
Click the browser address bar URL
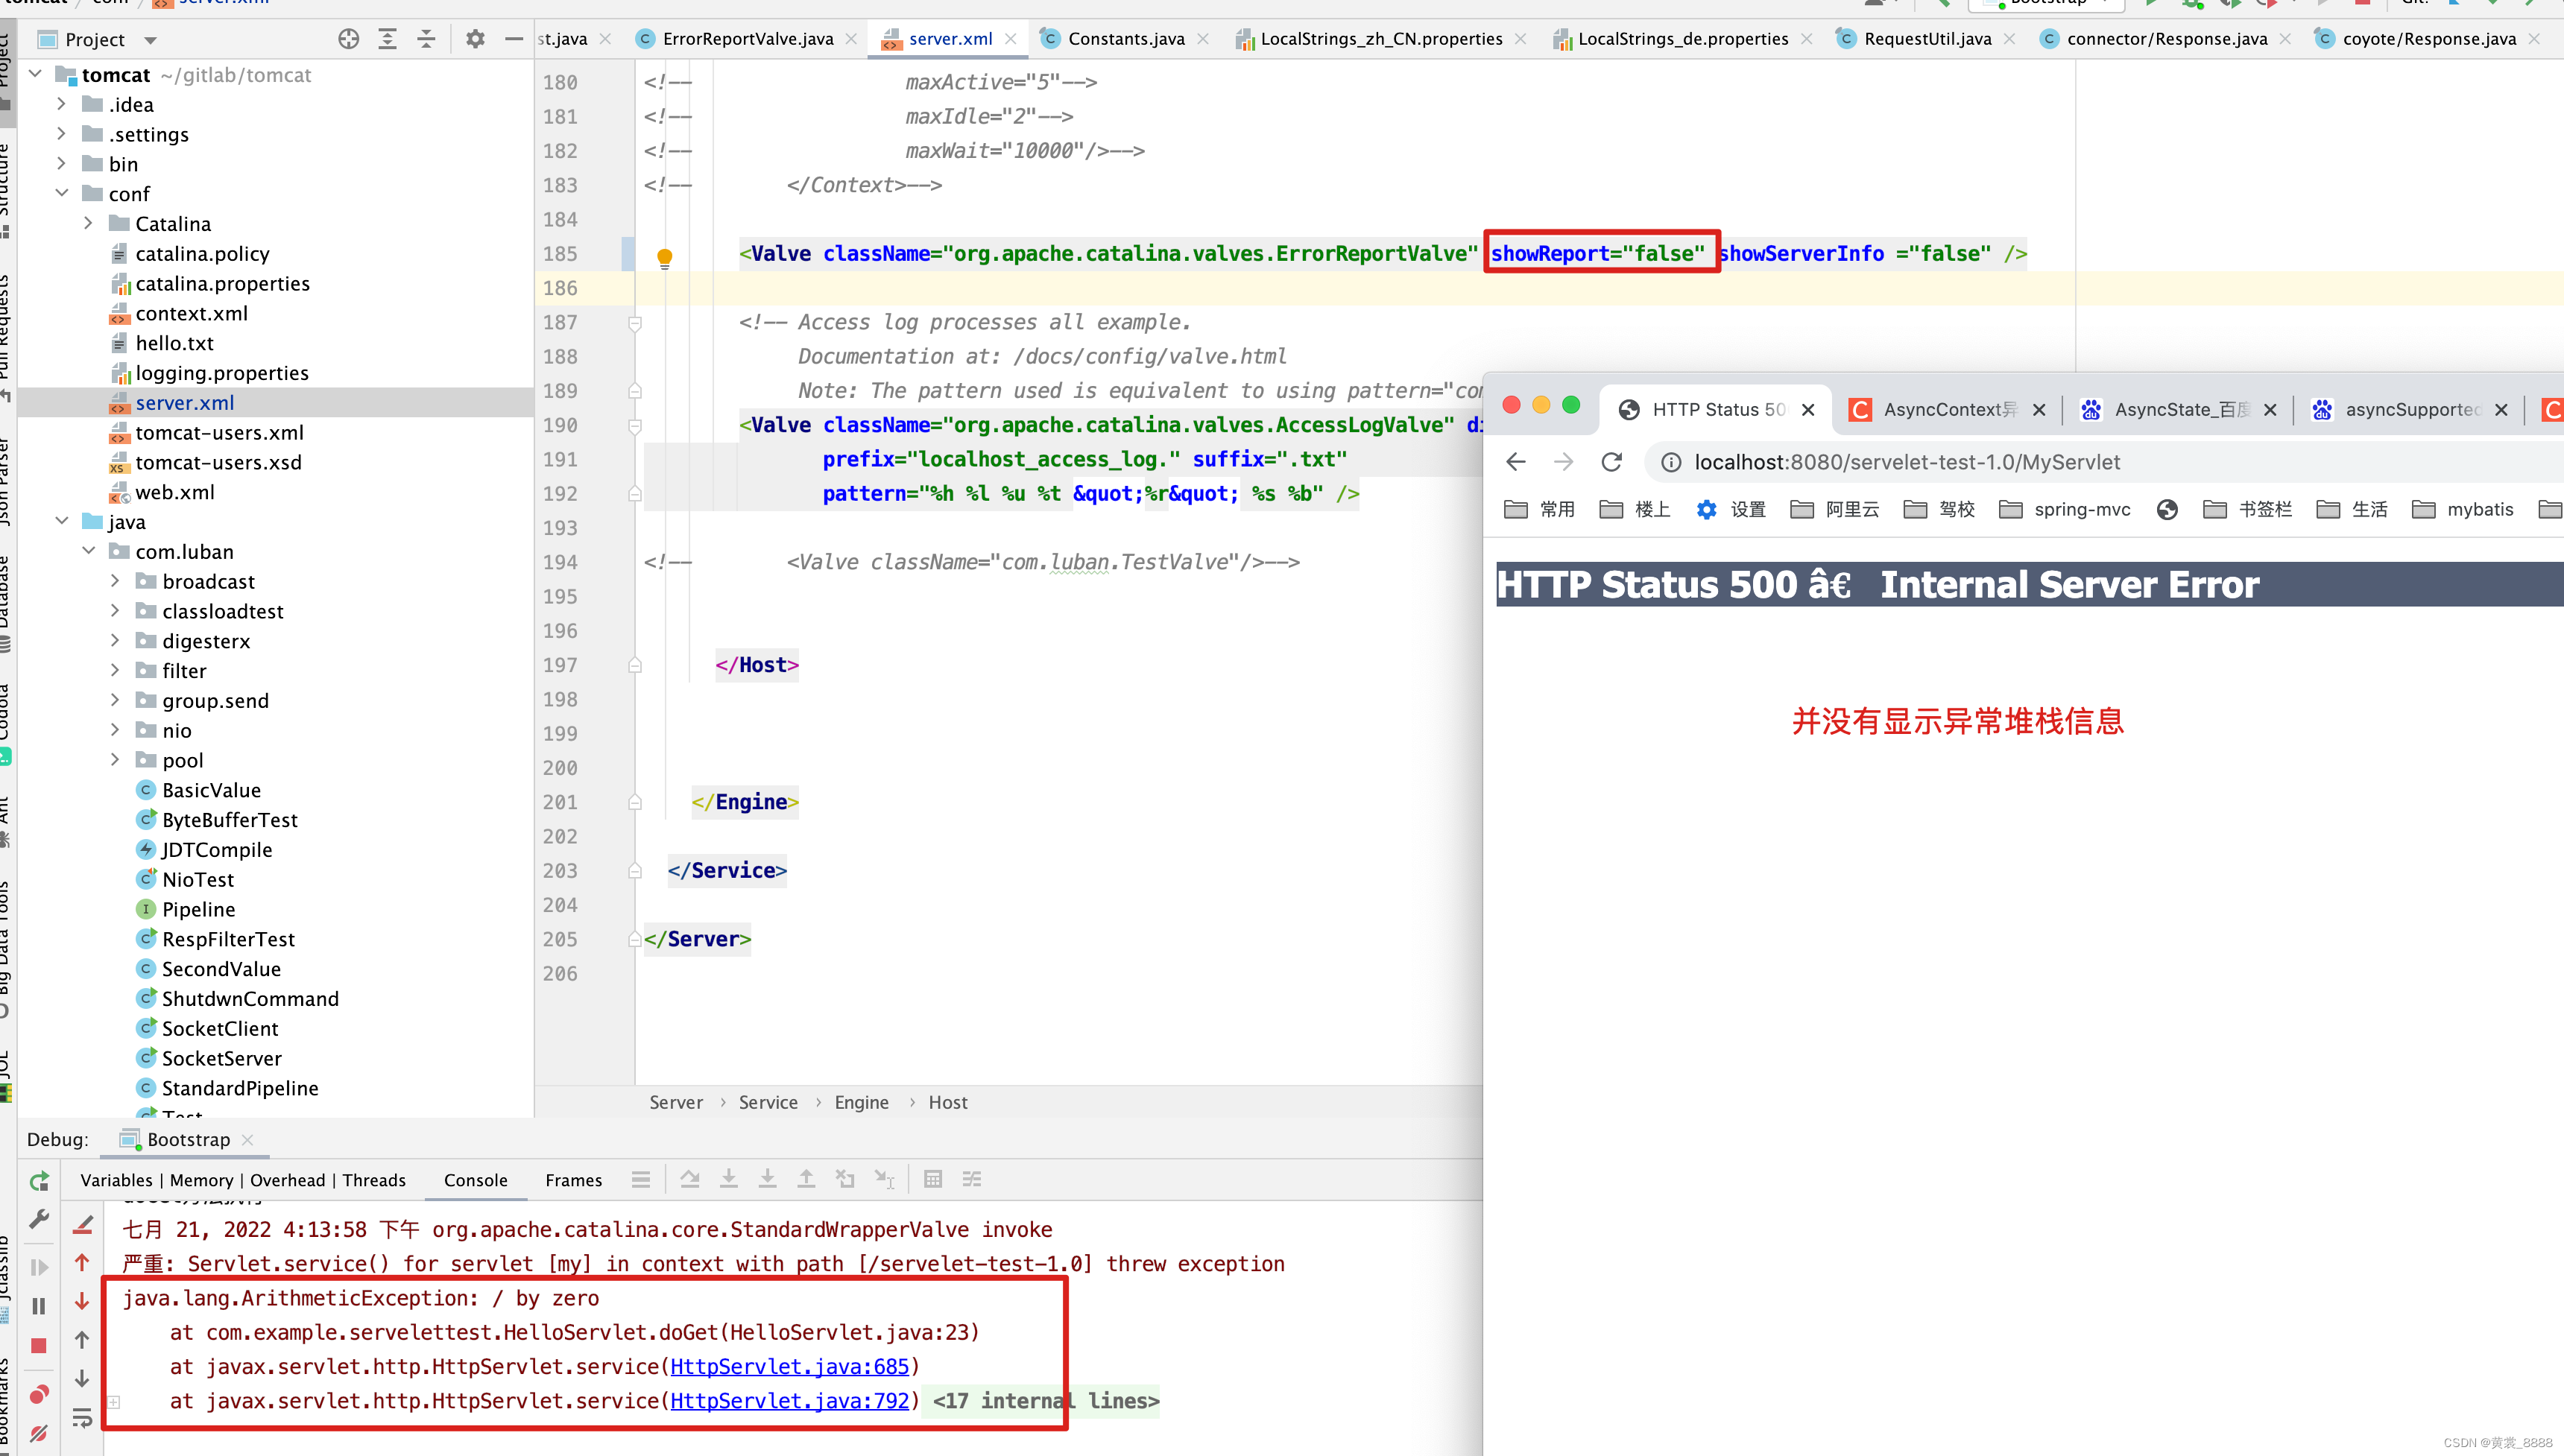point(1907,462)
